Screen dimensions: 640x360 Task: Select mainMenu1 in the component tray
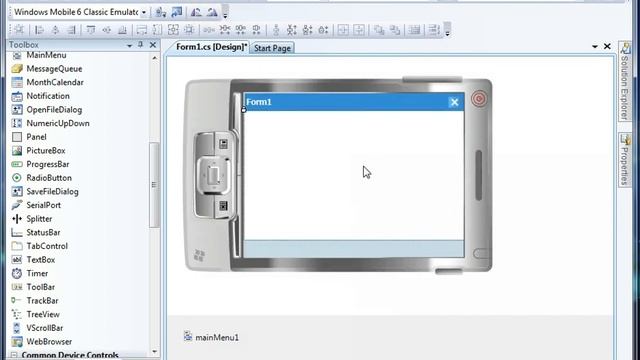coord(211,337)
